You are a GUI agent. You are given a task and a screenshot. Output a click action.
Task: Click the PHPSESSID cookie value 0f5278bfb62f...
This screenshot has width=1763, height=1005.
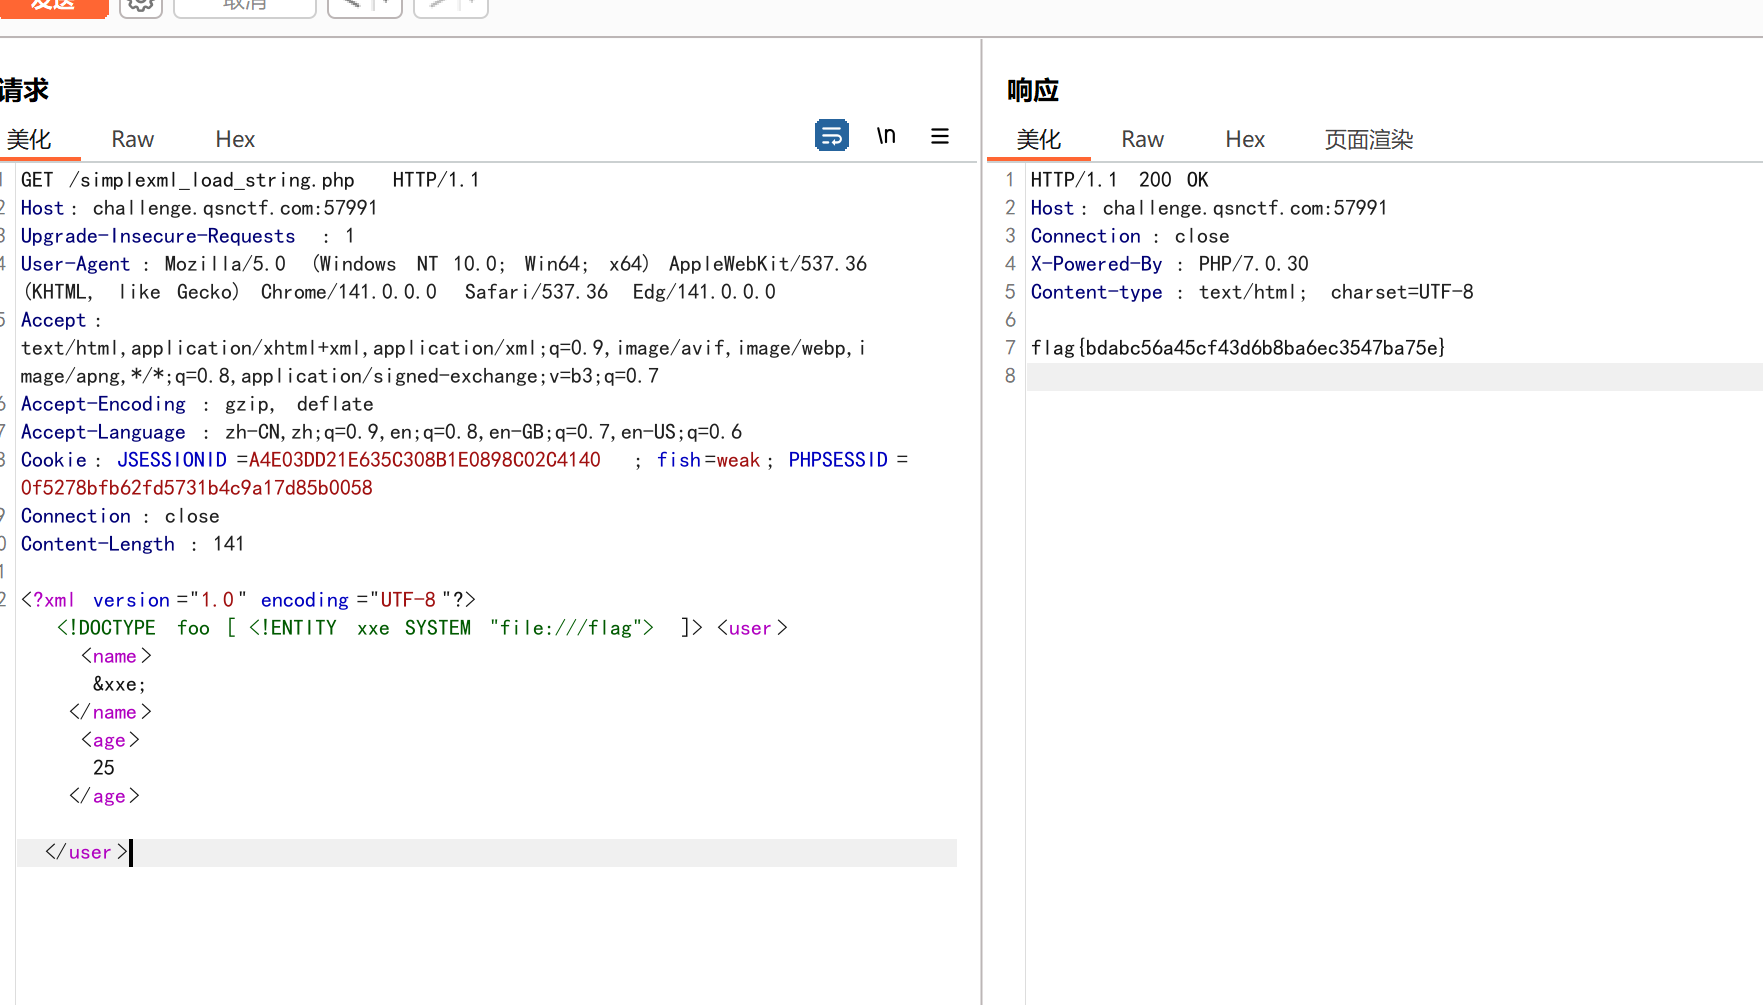point(196,488)
